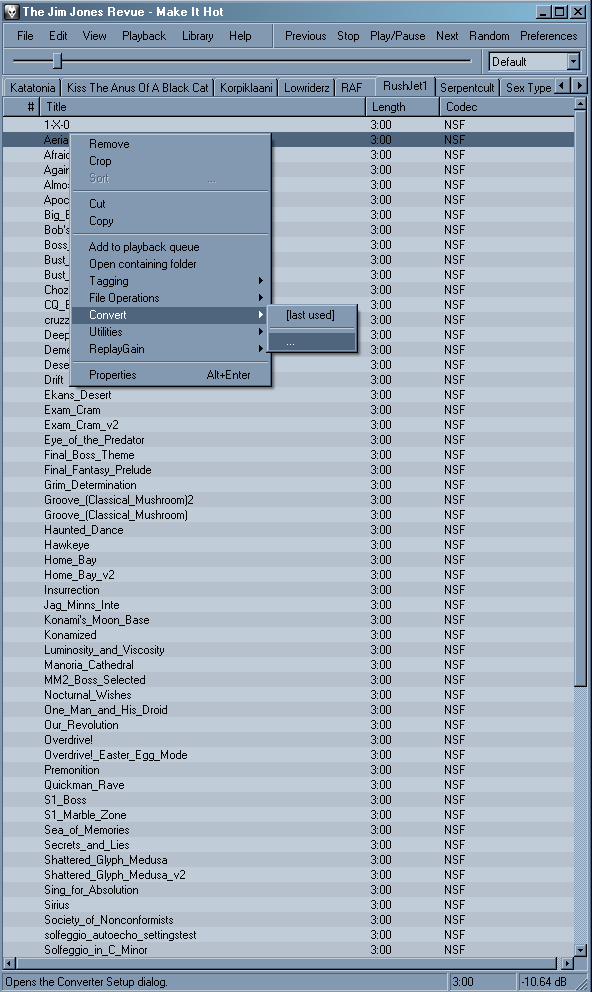Open the Library menu

197,36
